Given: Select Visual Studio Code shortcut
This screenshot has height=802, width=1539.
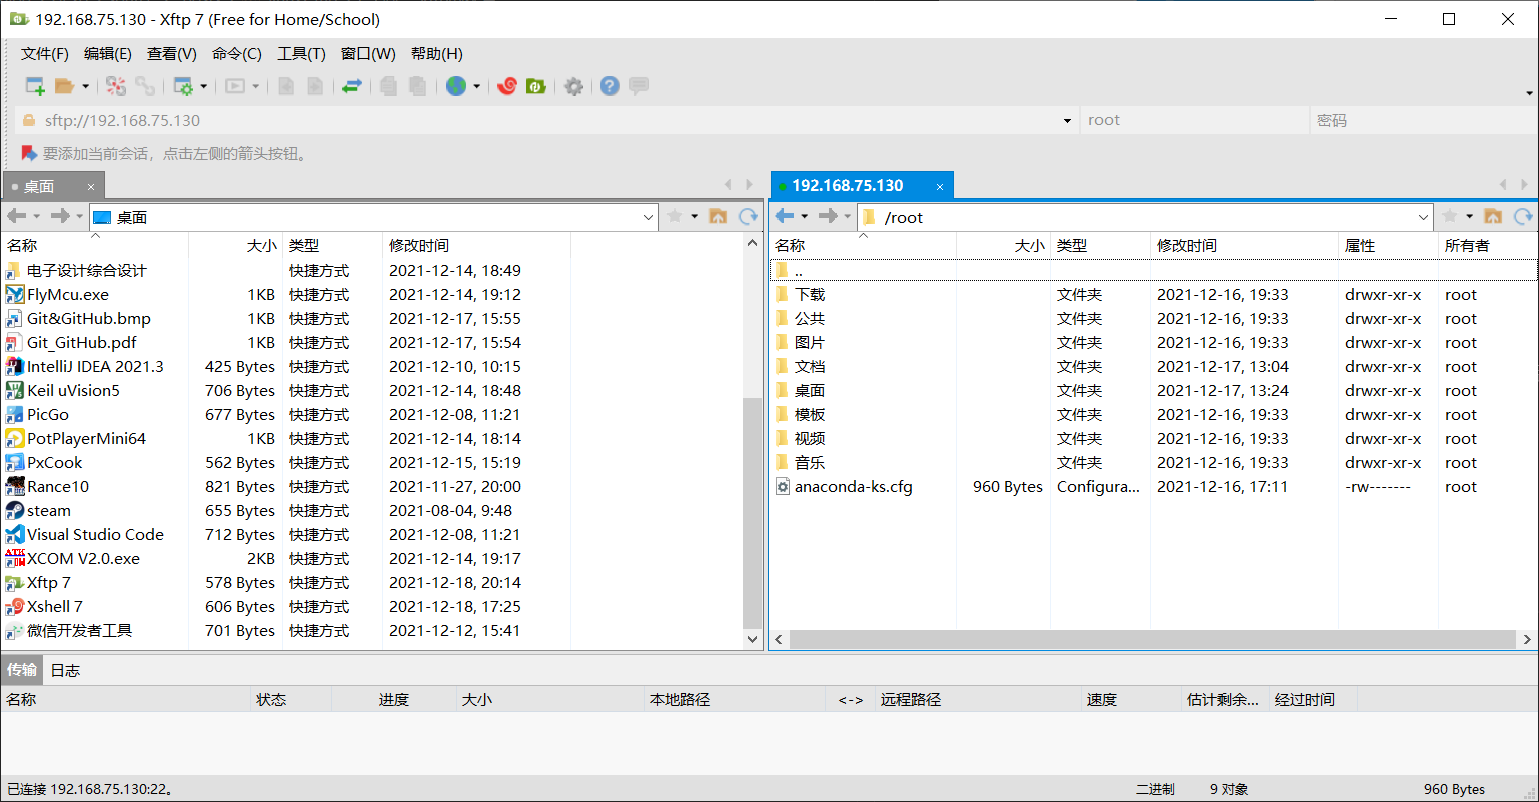Looking at the screenshot, I should (x=95, y=535).
